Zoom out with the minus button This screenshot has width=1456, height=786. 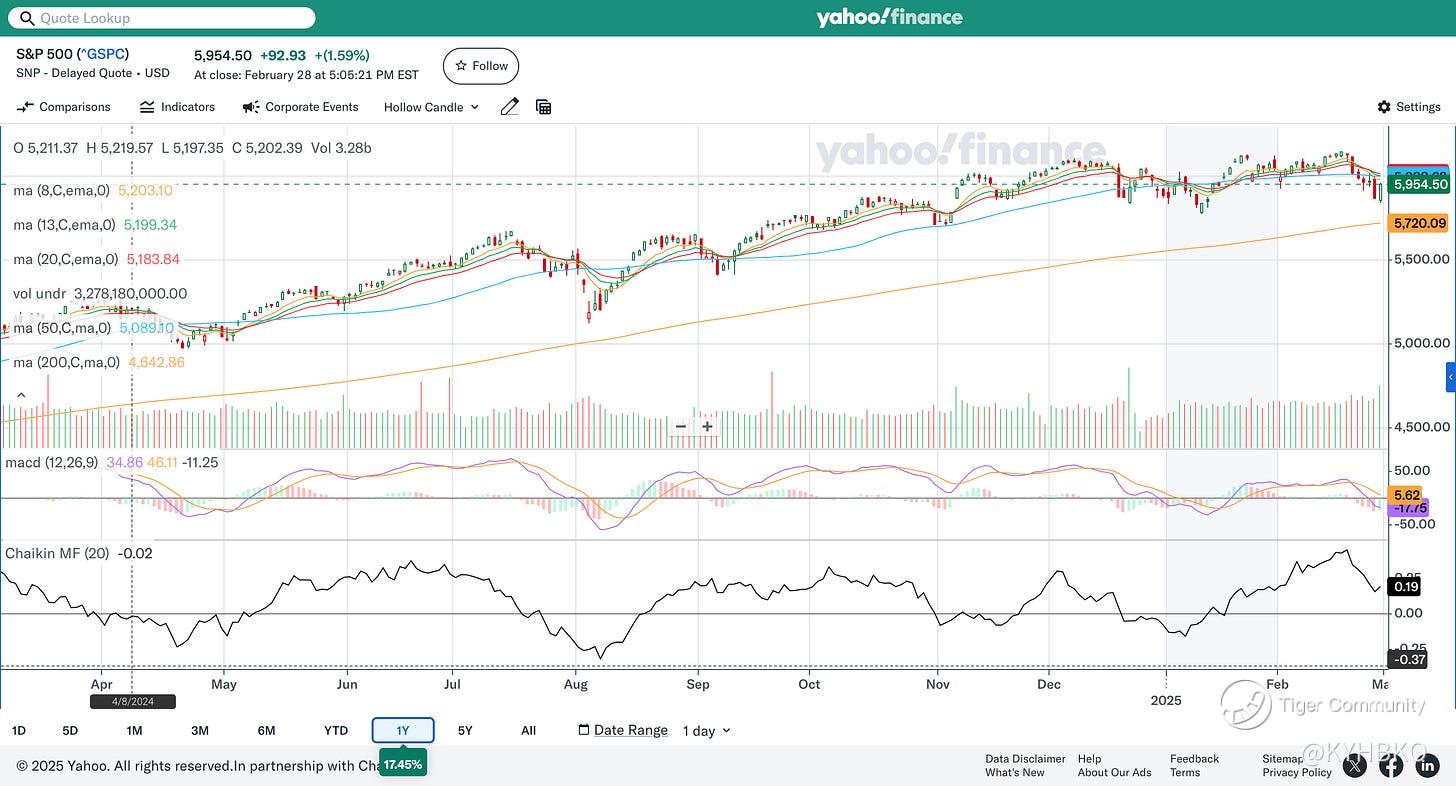click(x=681, y=426)
